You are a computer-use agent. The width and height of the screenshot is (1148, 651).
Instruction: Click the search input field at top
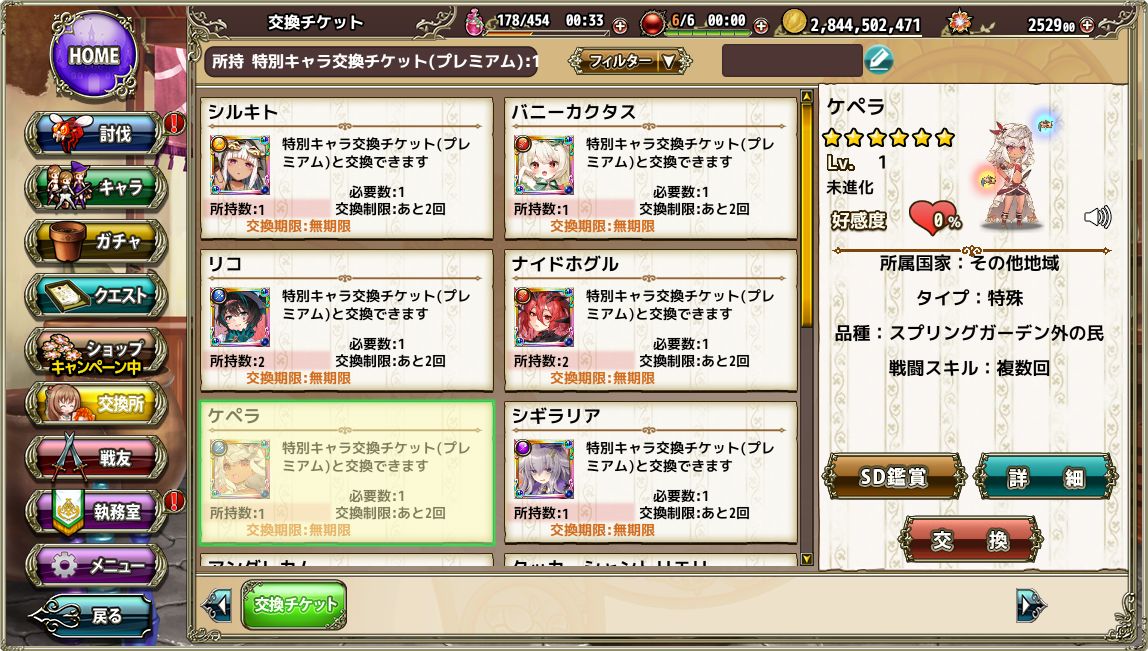point(791,61)
